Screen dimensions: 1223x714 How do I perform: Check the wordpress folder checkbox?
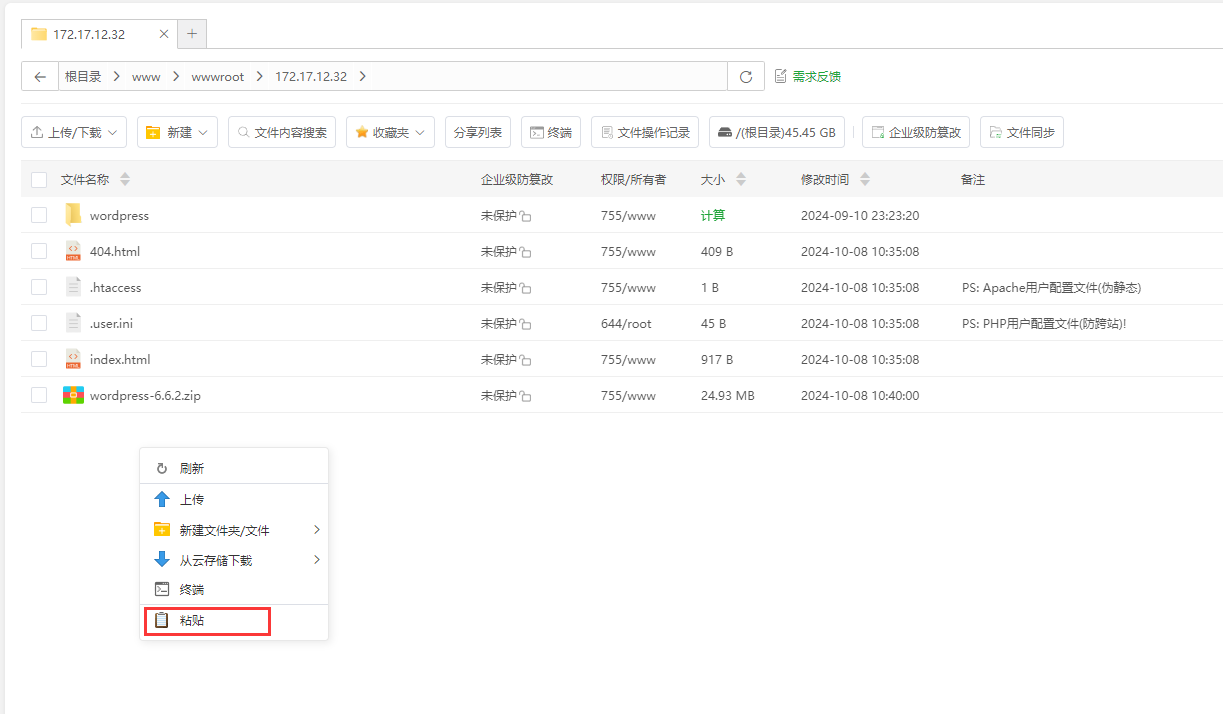(39, 215)
